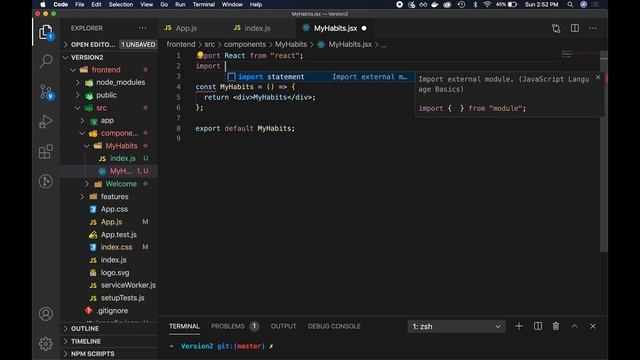Click the frontend breadcrumb
The height and width of the screenshot is (360, 640).
click(181, 44)
